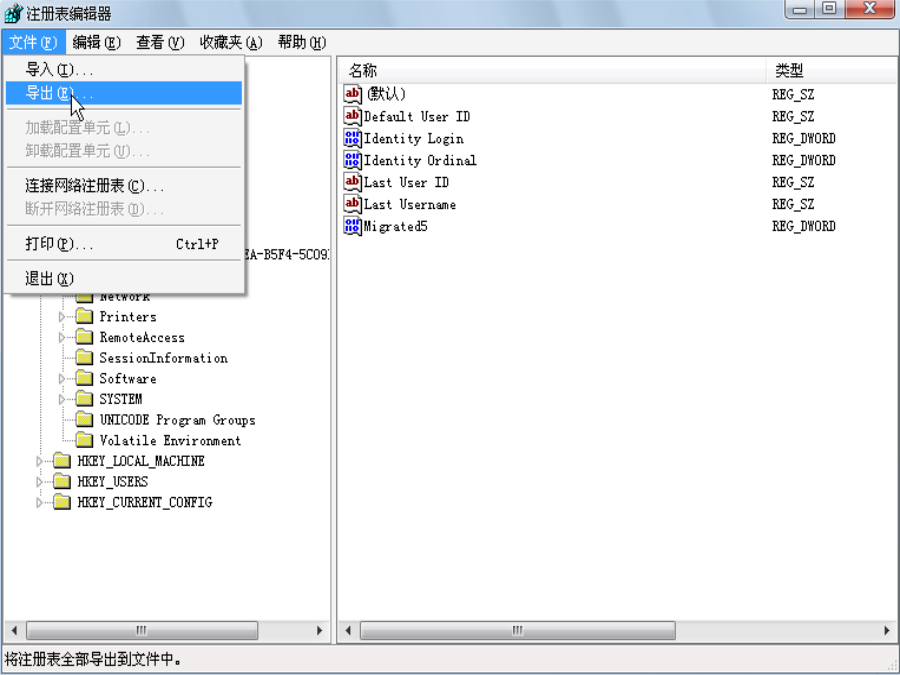The width and height of the screenshot is (900, 675).
Task: Click the SYSTEM folder icon
Action: click(x=84, y=399)
